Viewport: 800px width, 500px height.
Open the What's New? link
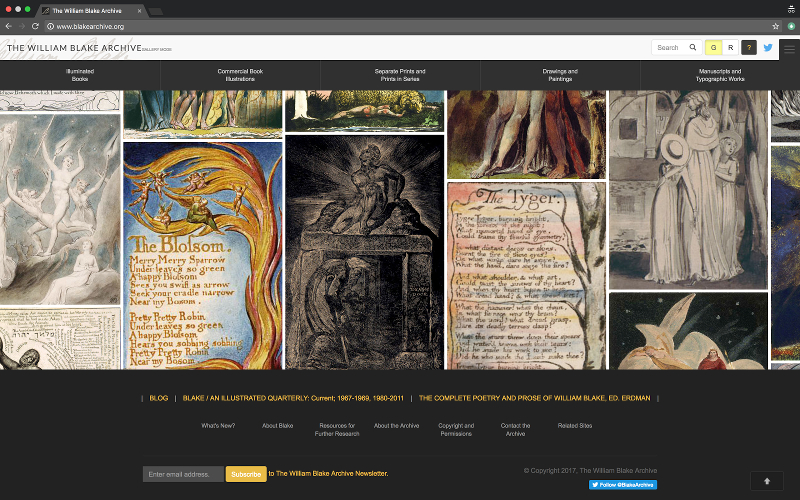click(218, 426)
